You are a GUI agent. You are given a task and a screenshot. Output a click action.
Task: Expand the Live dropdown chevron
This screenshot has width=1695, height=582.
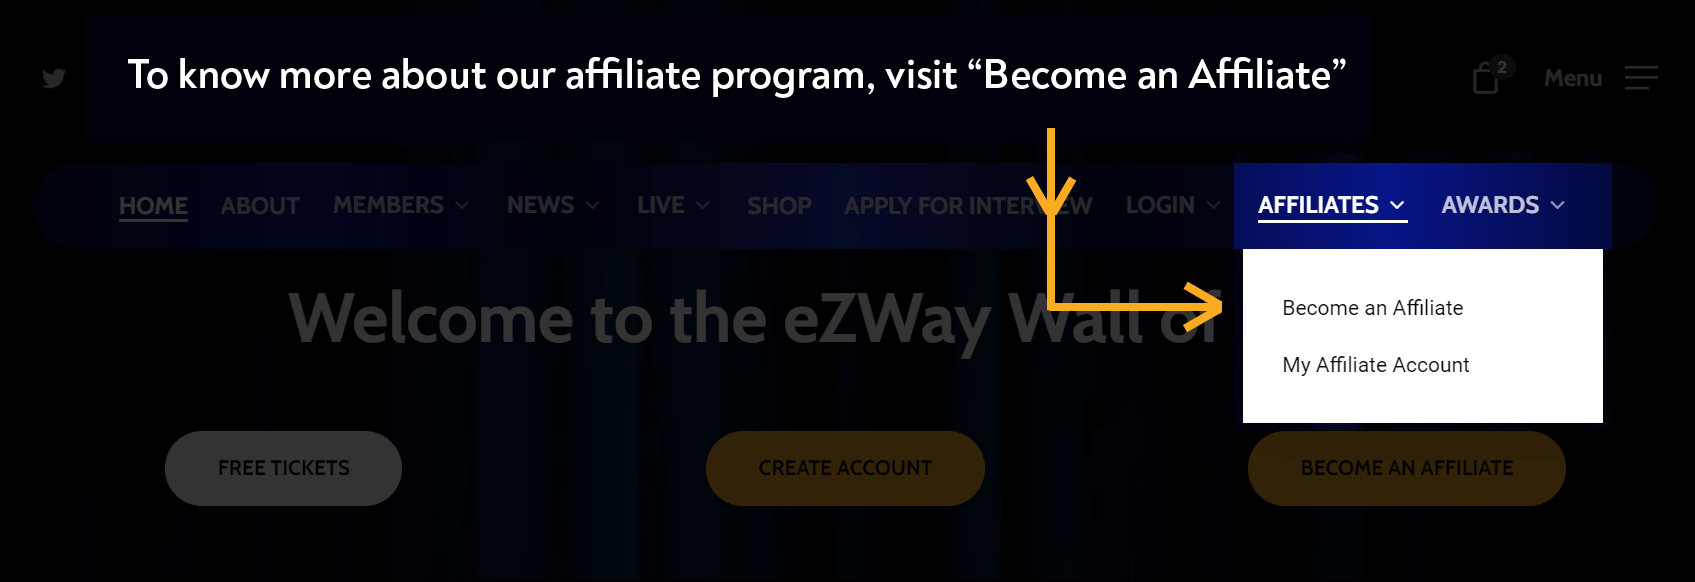703,205
